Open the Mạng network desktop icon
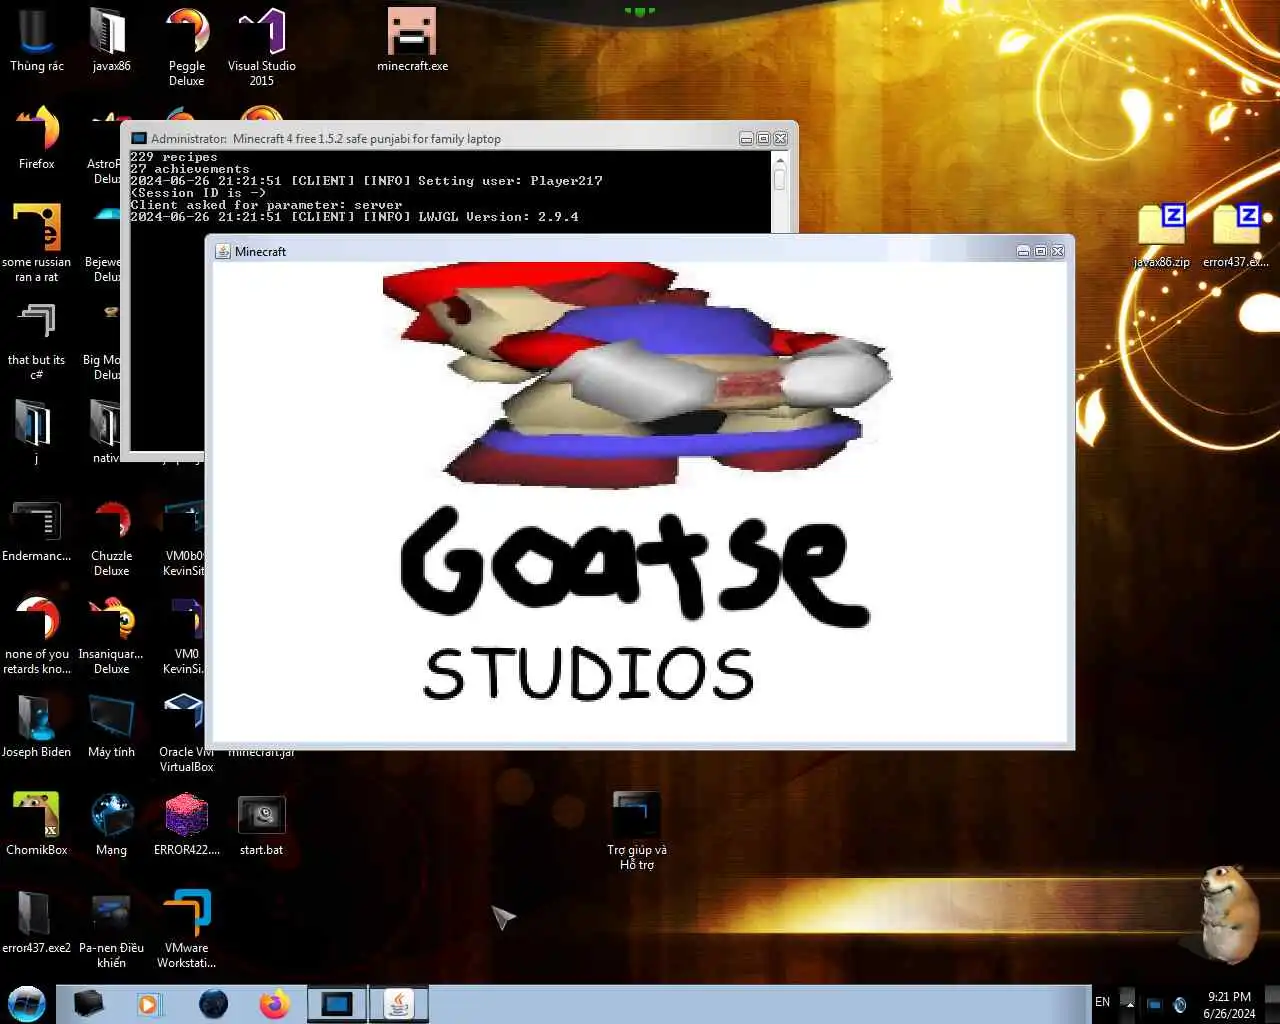Image resolution: width=1280 pixels, height=1024 pixels. tap(111, 824)
